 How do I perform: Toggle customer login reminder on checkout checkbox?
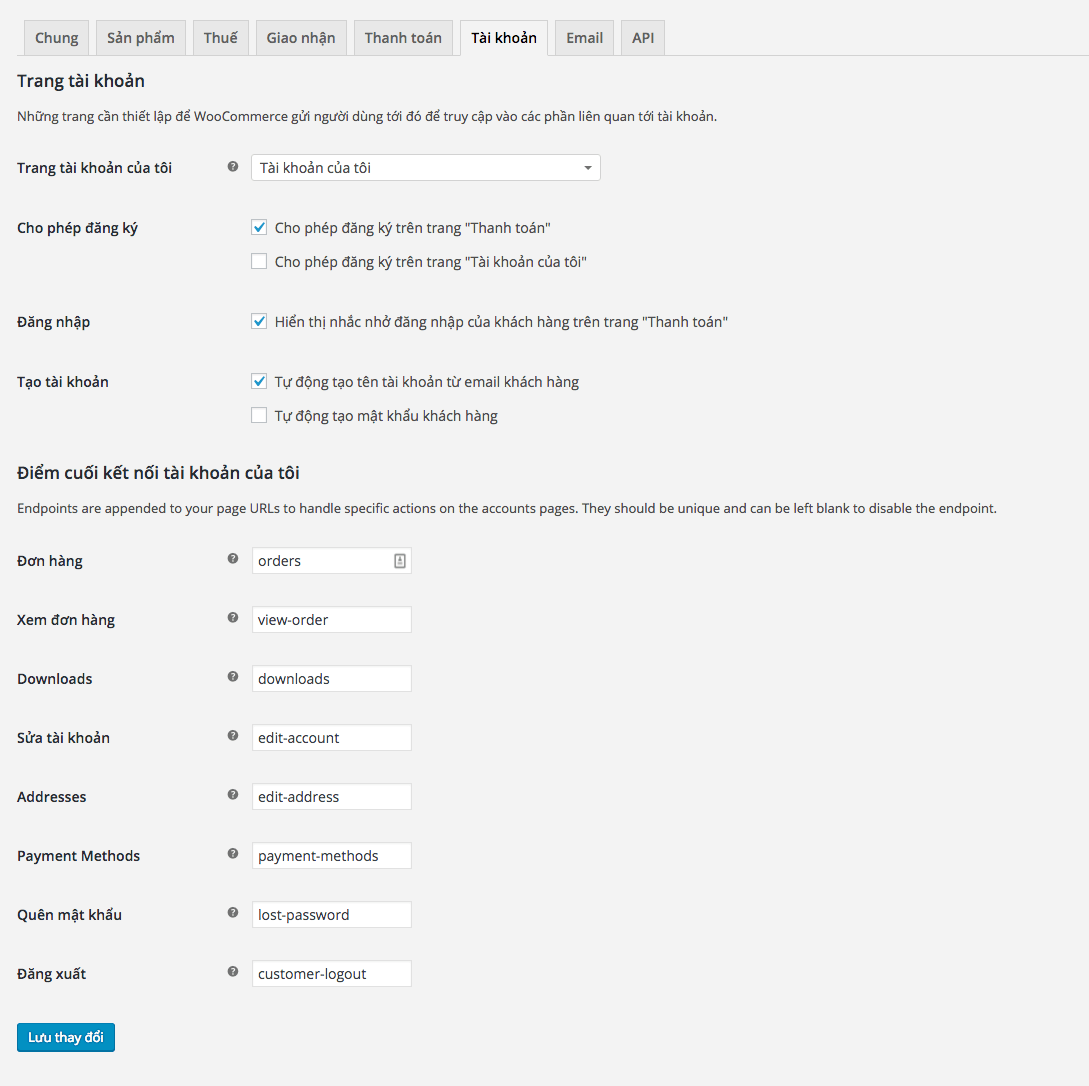click(x=259, y=321)
